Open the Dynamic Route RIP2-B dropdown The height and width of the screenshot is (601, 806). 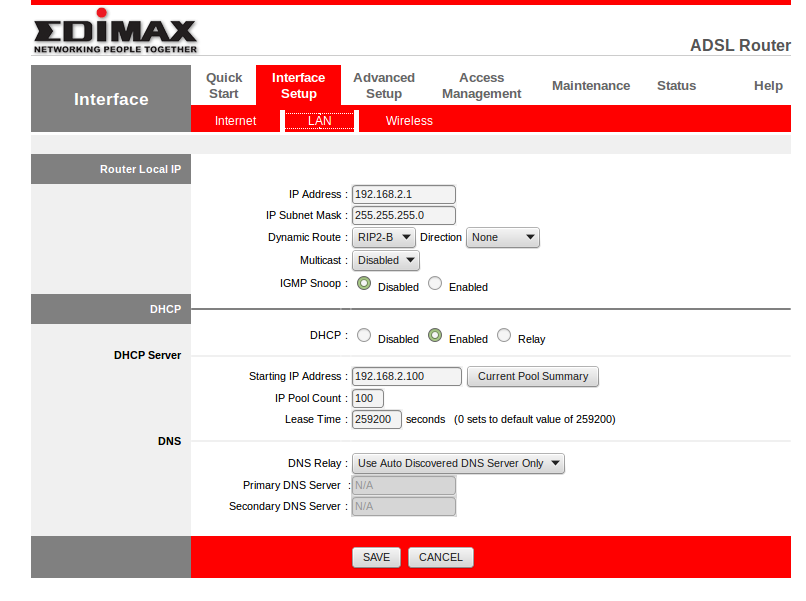(383, 237)
